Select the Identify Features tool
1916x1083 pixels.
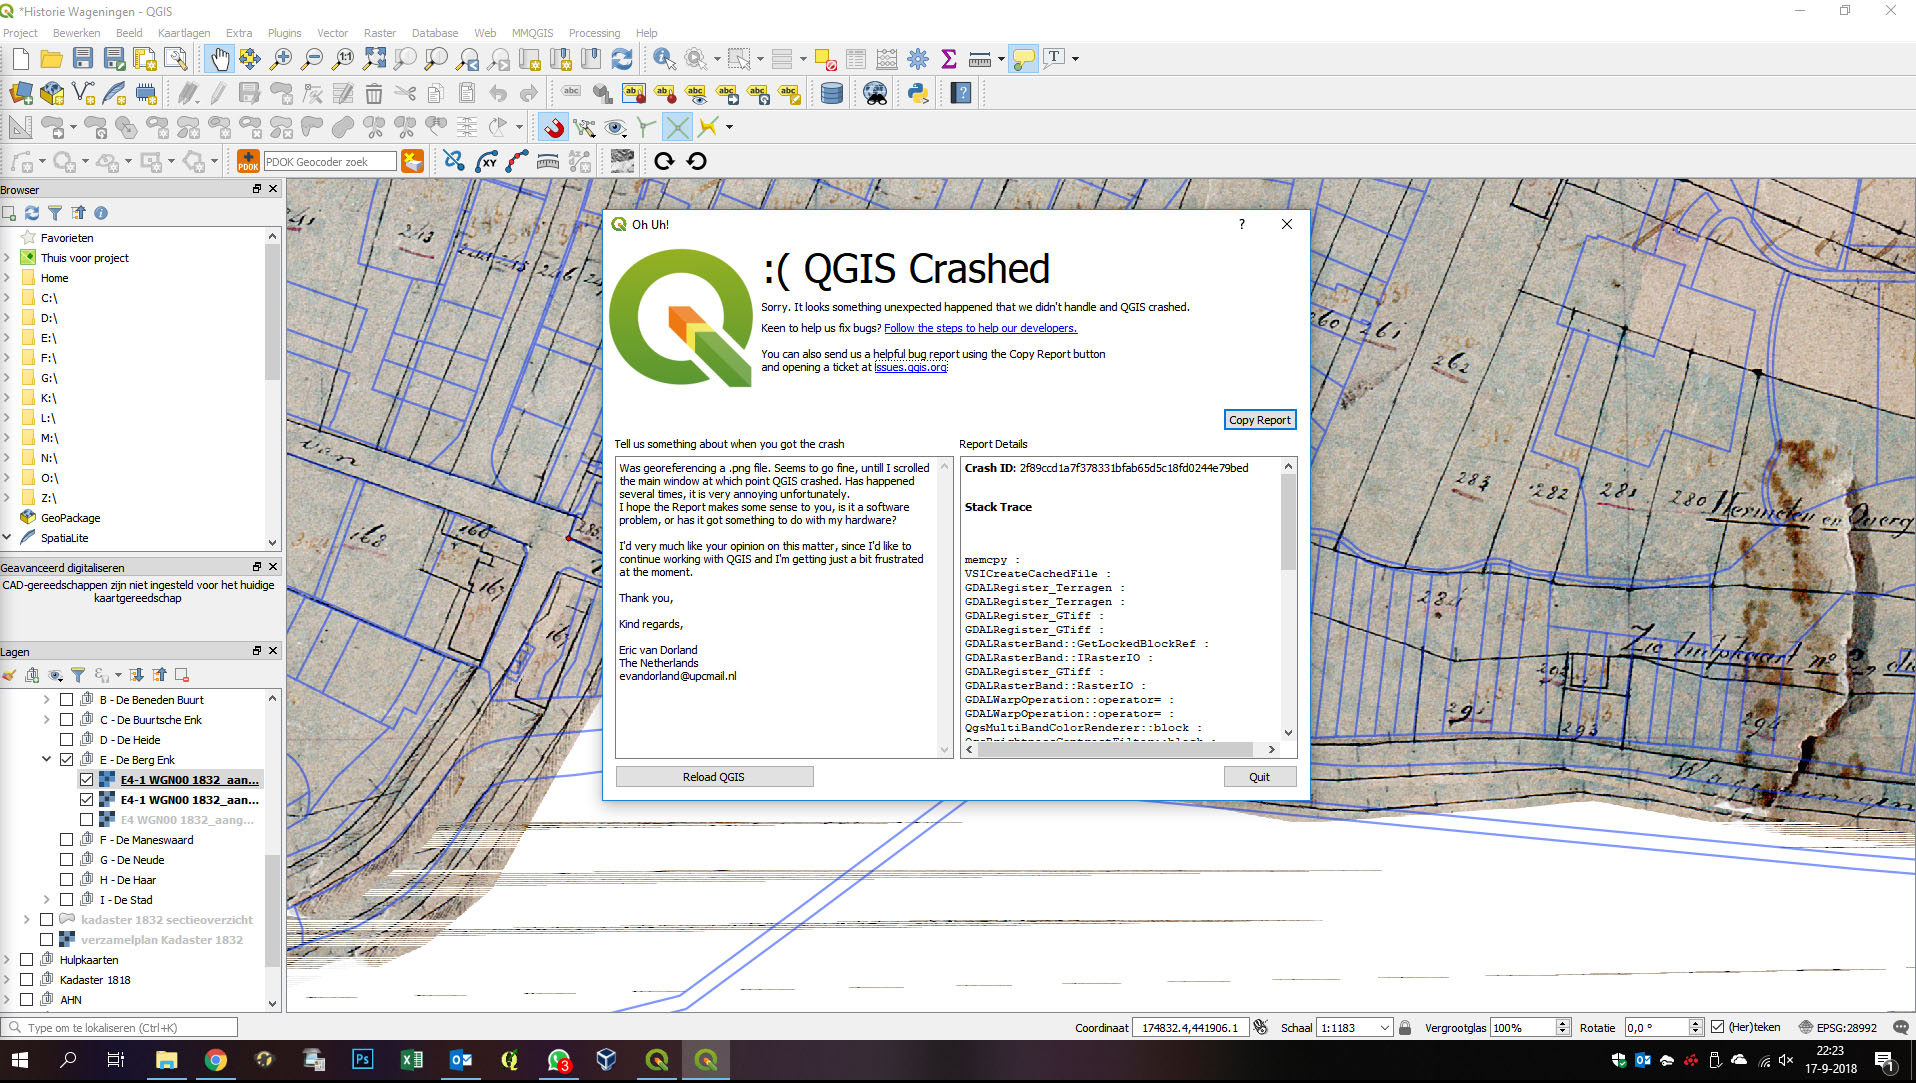pos(664,59)
